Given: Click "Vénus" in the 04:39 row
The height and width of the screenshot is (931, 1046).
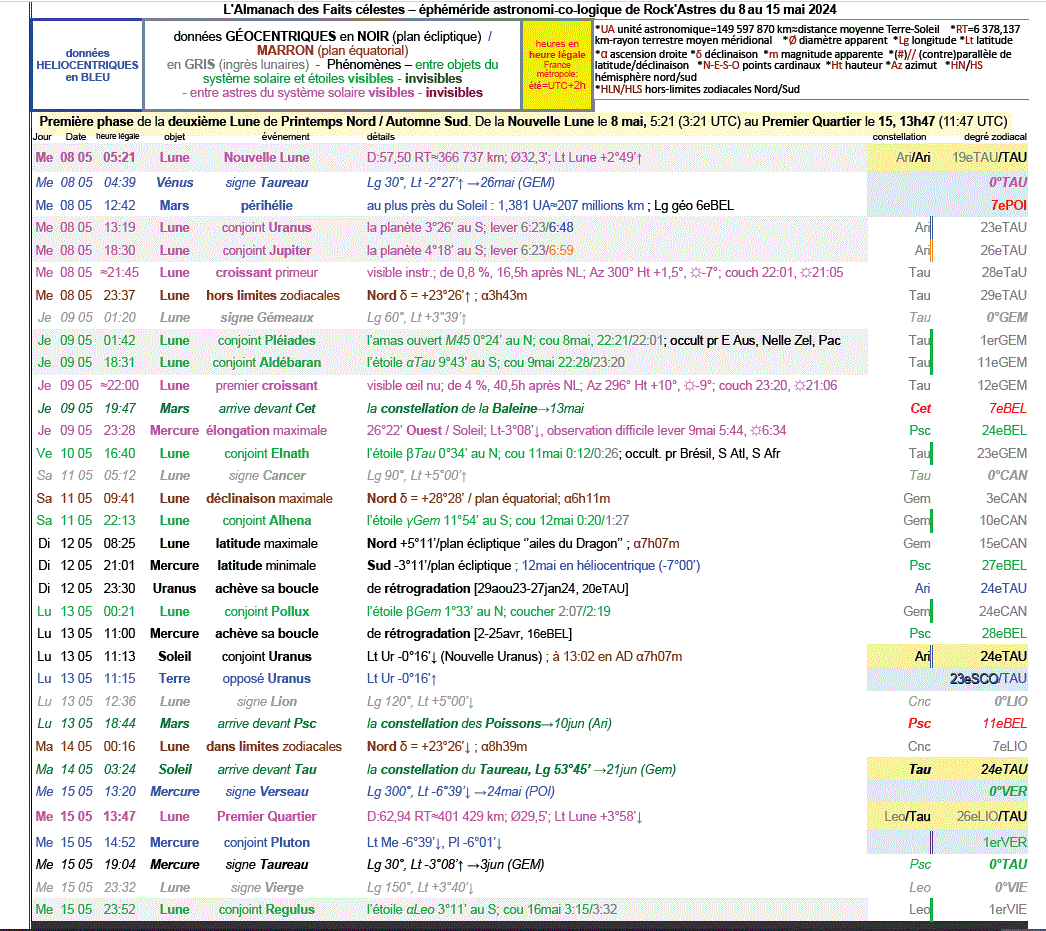Looking at the screenshot, I should pyautogui.click(x=175, y=183).
